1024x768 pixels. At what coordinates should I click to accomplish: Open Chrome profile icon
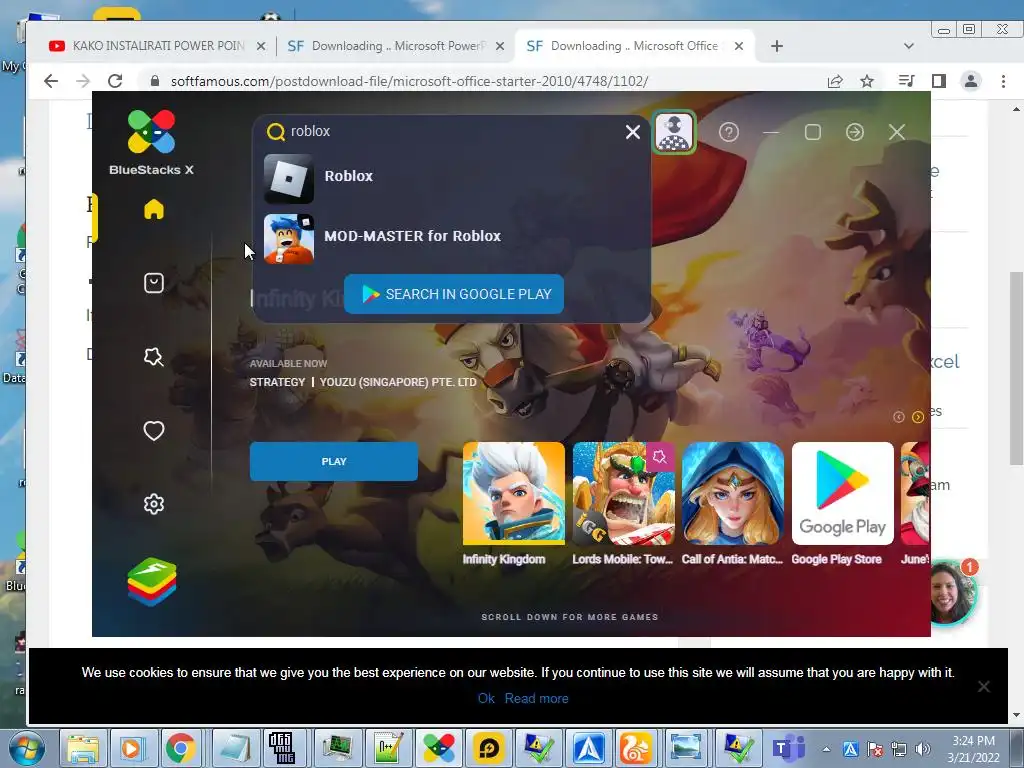pos(971,81)
